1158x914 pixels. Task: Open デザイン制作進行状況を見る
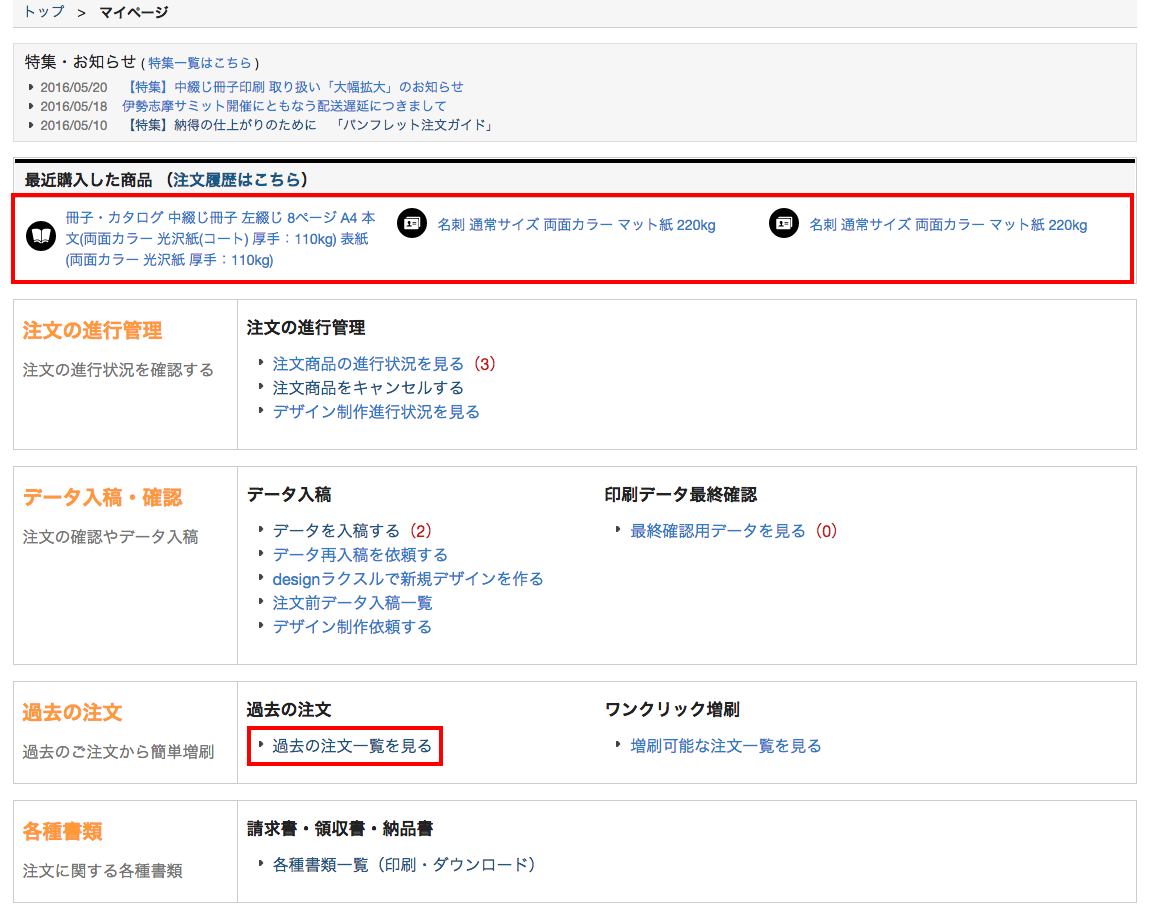pos(376,412)
